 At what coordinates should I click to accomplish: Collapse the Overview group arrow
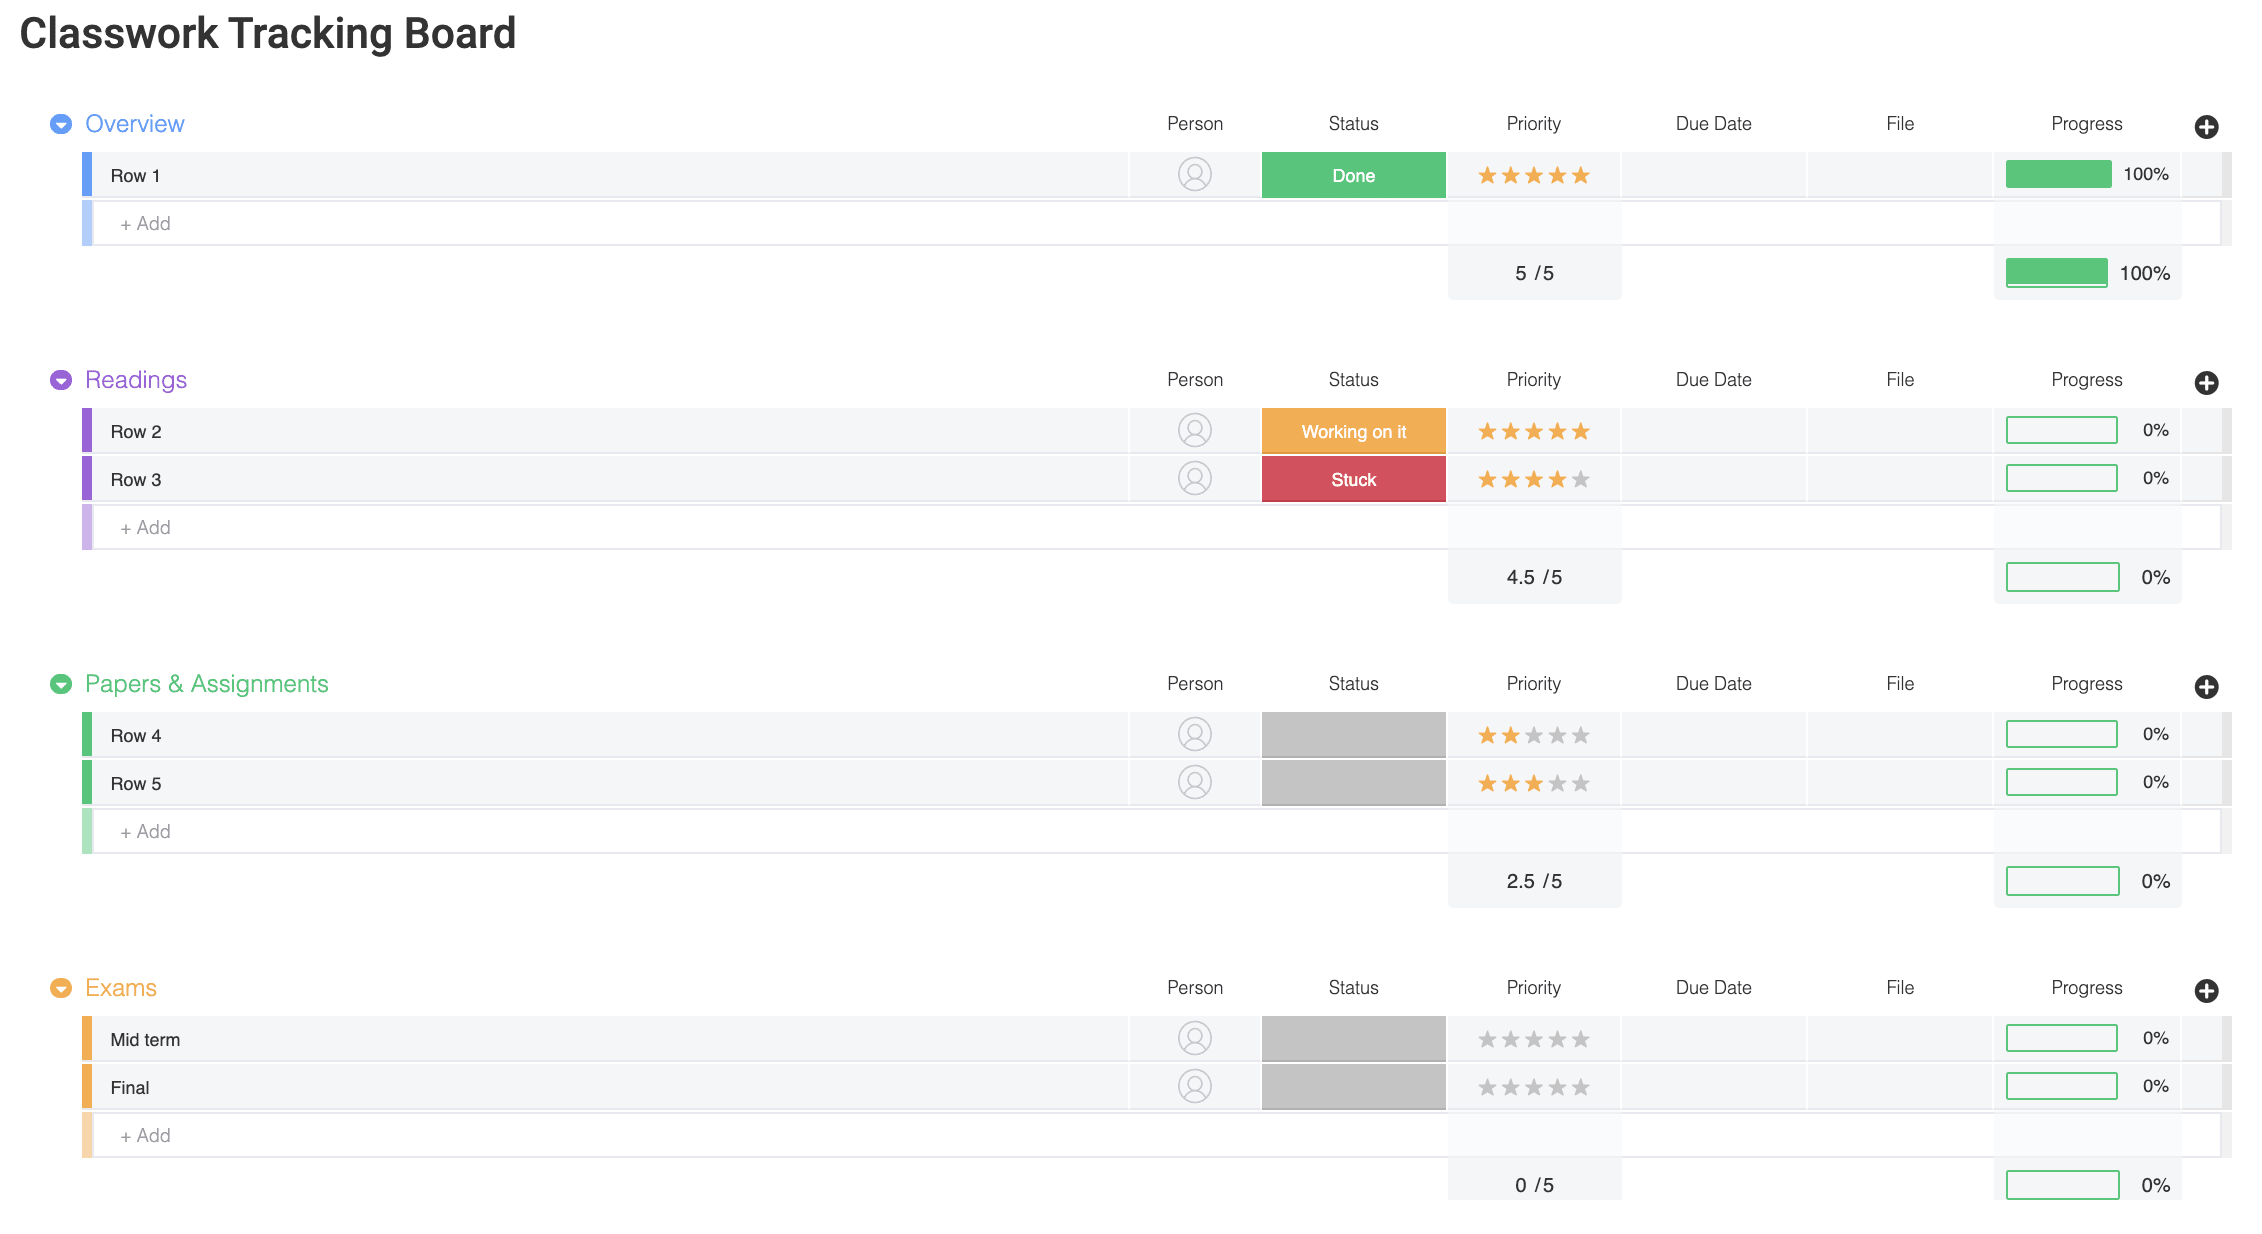tap(61, 124)
